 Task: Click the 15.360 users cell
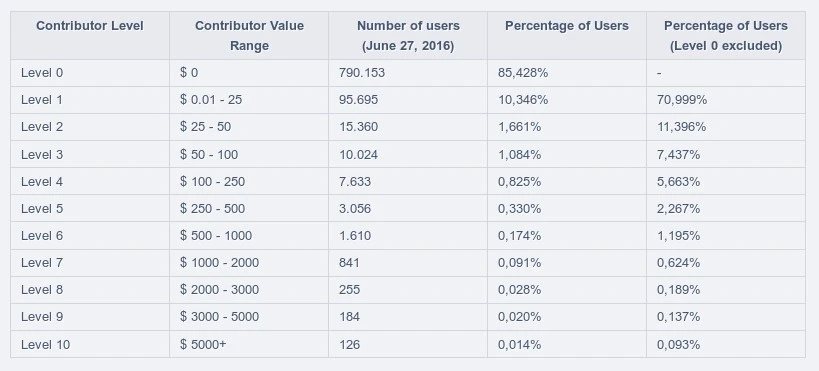pos(358,127)
